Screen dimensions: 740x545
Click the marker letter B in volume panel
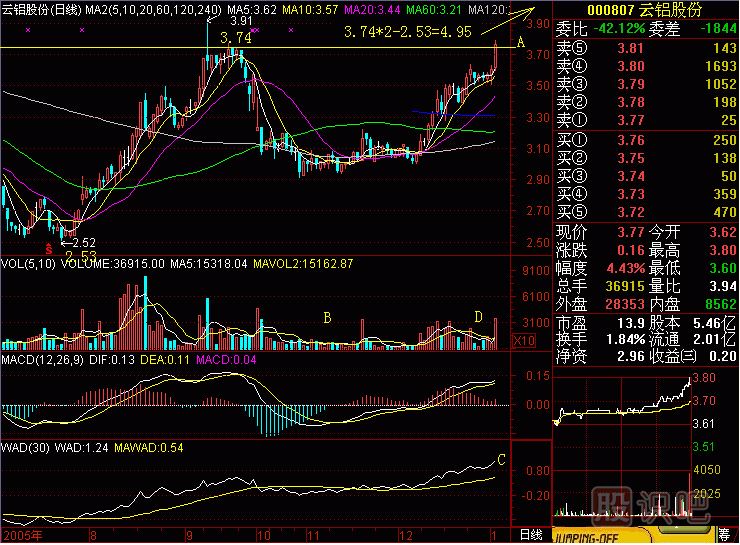(326, 317)
